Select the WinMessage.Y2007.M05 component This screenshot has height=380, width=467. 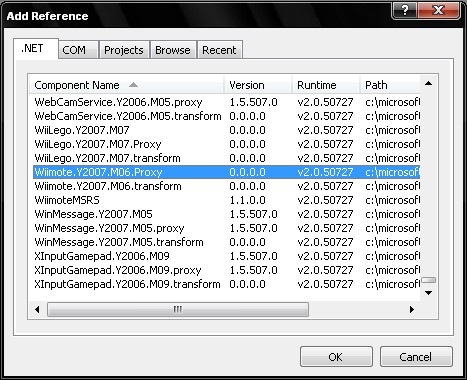pos(226,214)
